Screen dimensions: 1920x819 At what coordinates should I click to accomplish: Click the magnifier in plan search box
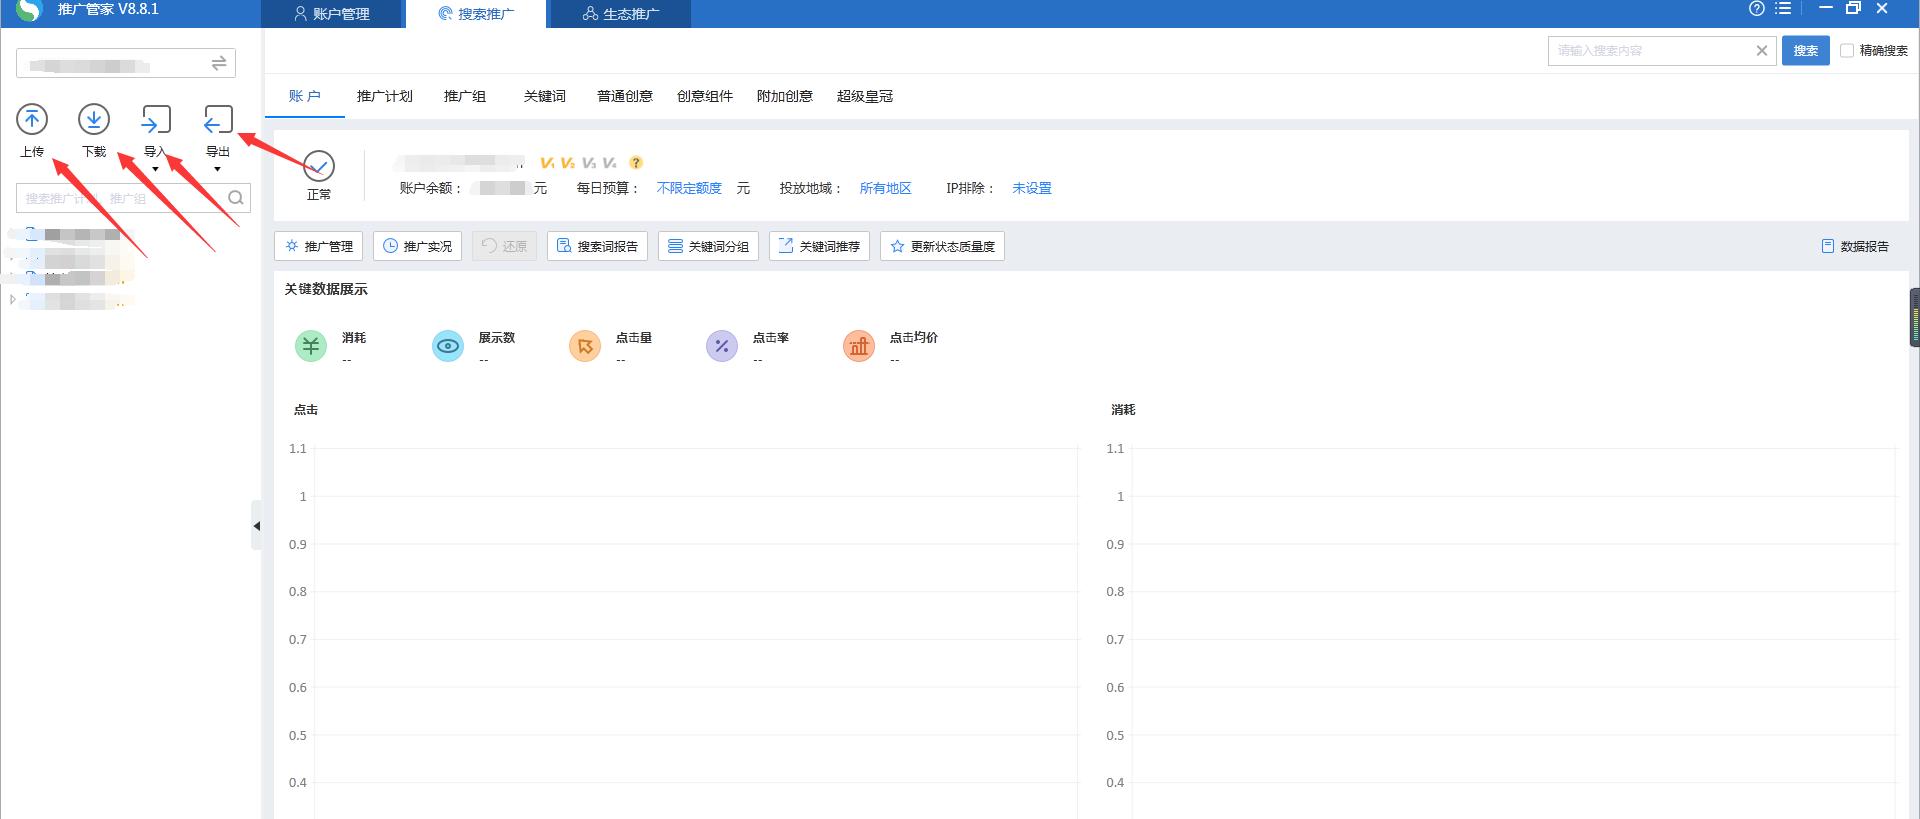(x=236, y=198)
